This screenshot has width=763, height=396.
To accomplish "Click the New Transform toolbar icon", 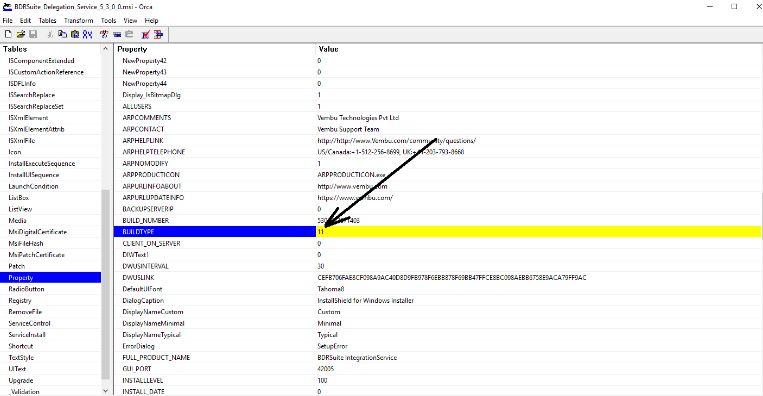I will (104, 34).
